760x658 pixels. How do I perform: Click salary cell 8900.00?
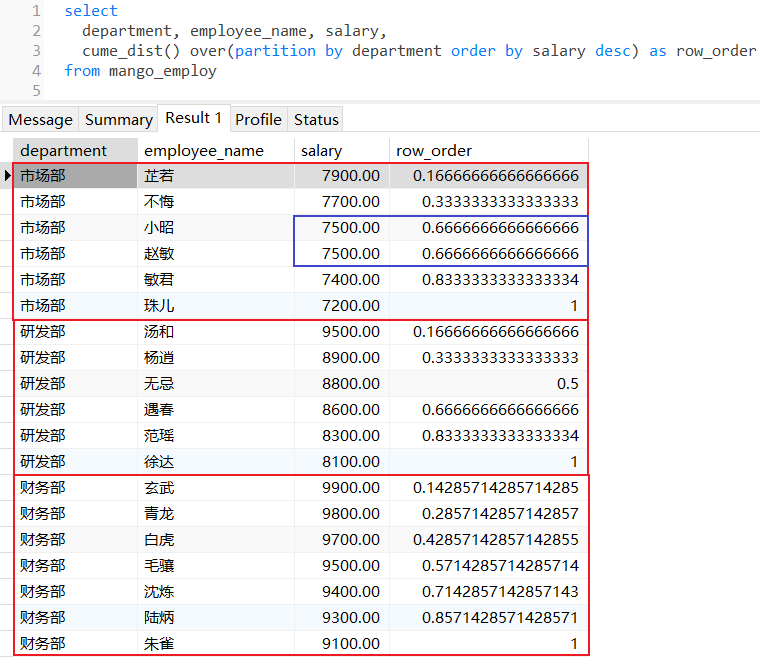[342, 358]
